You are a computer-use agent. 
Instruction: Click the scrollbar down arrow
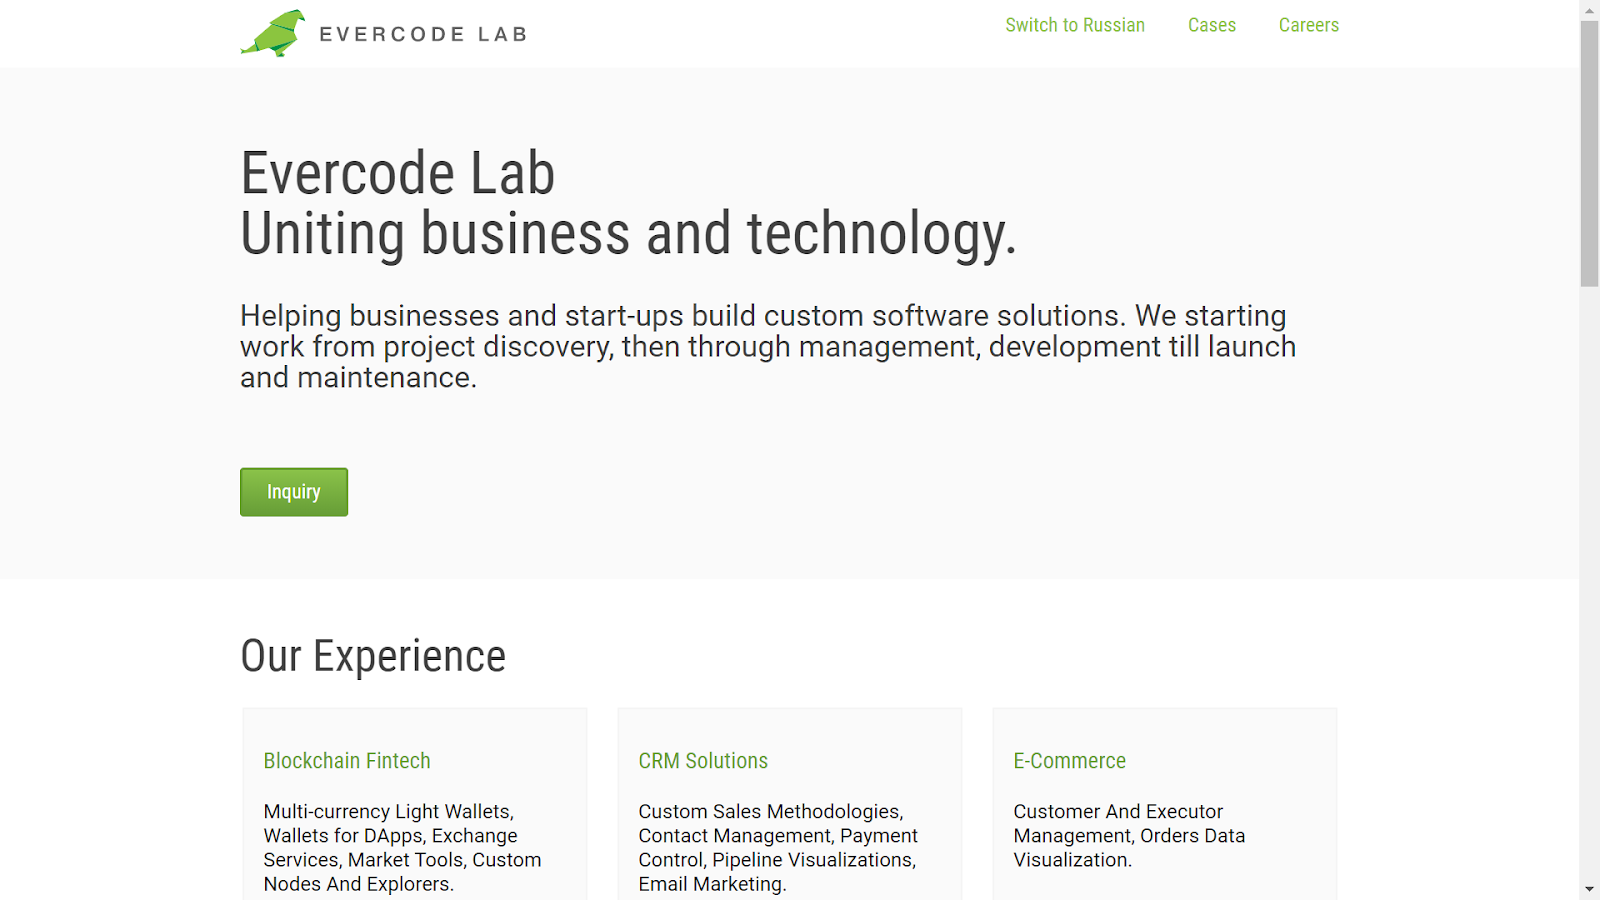[x=1589, y=889]
